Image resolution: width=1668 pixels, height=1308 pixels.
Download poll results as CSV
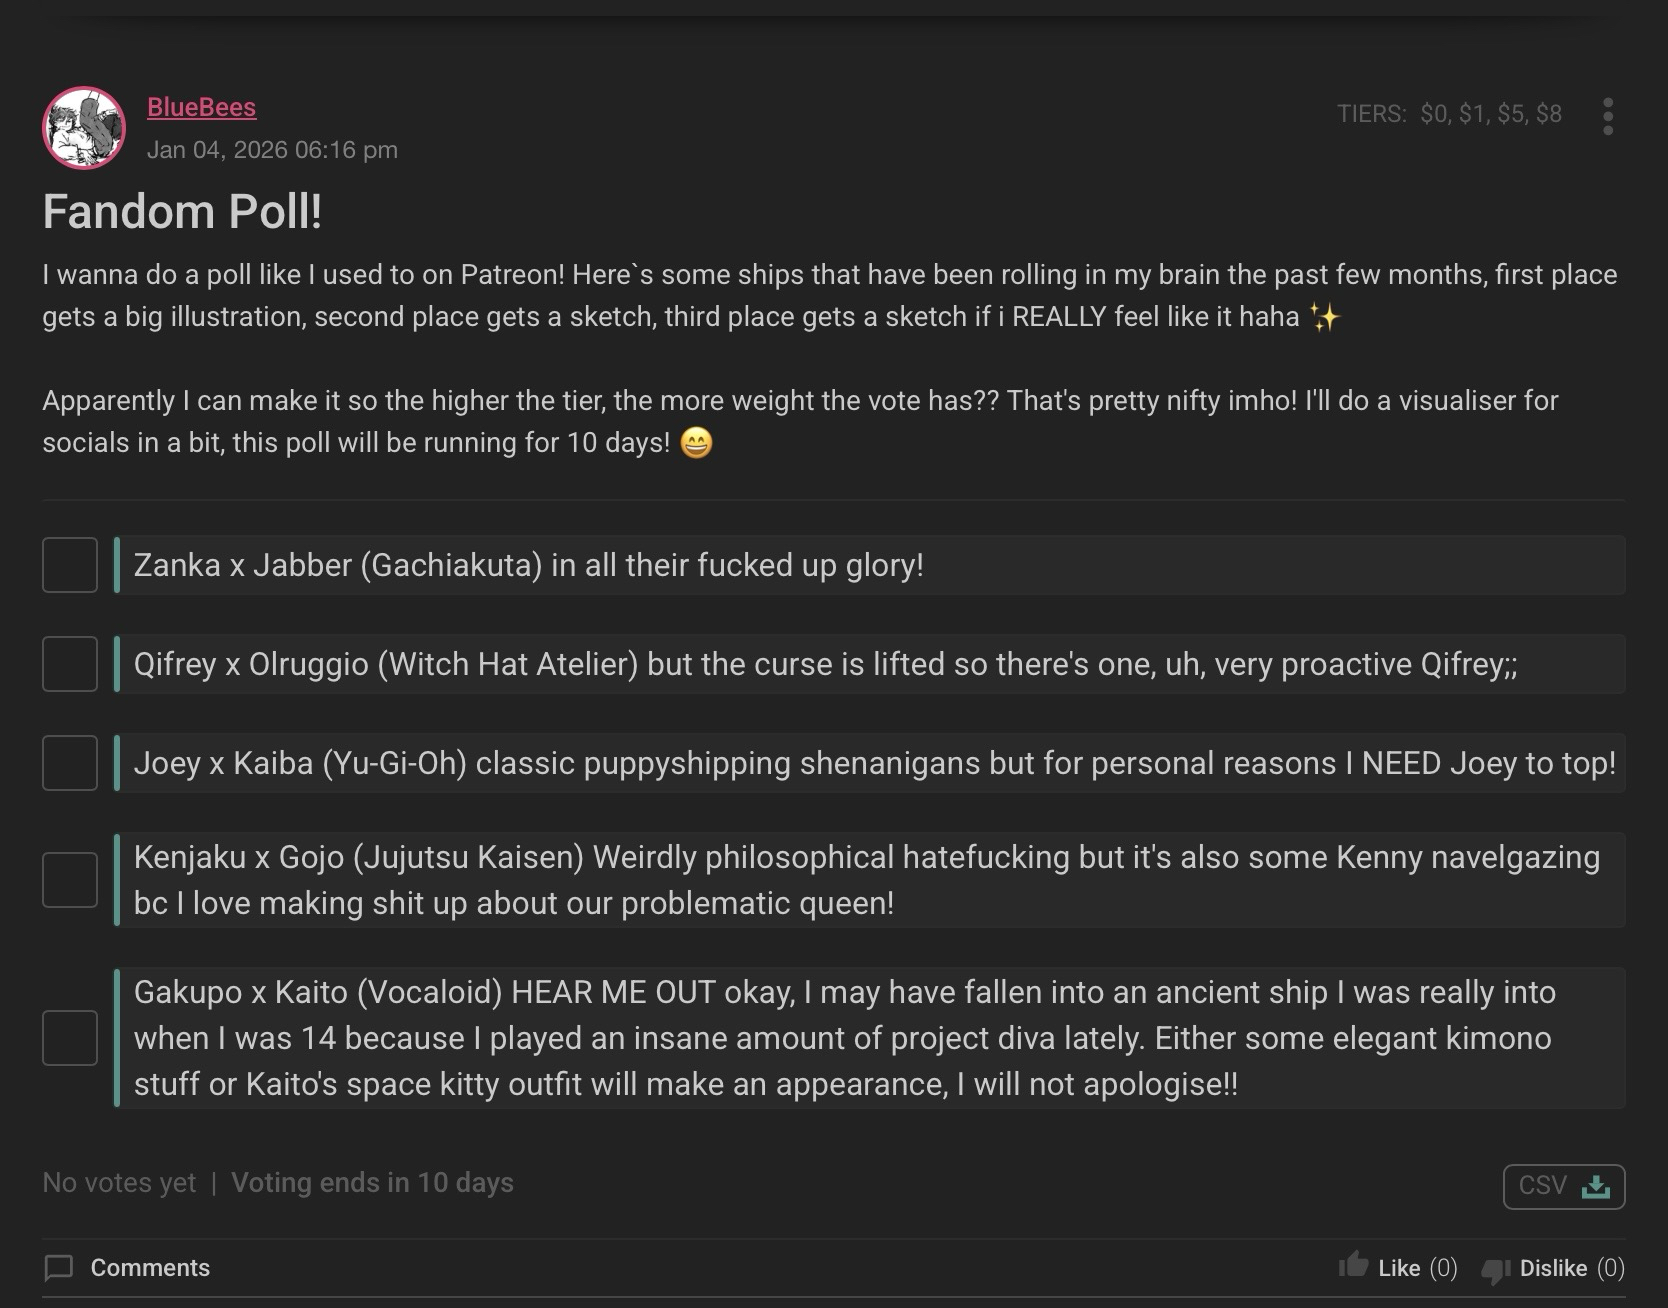(1563, 1187)
